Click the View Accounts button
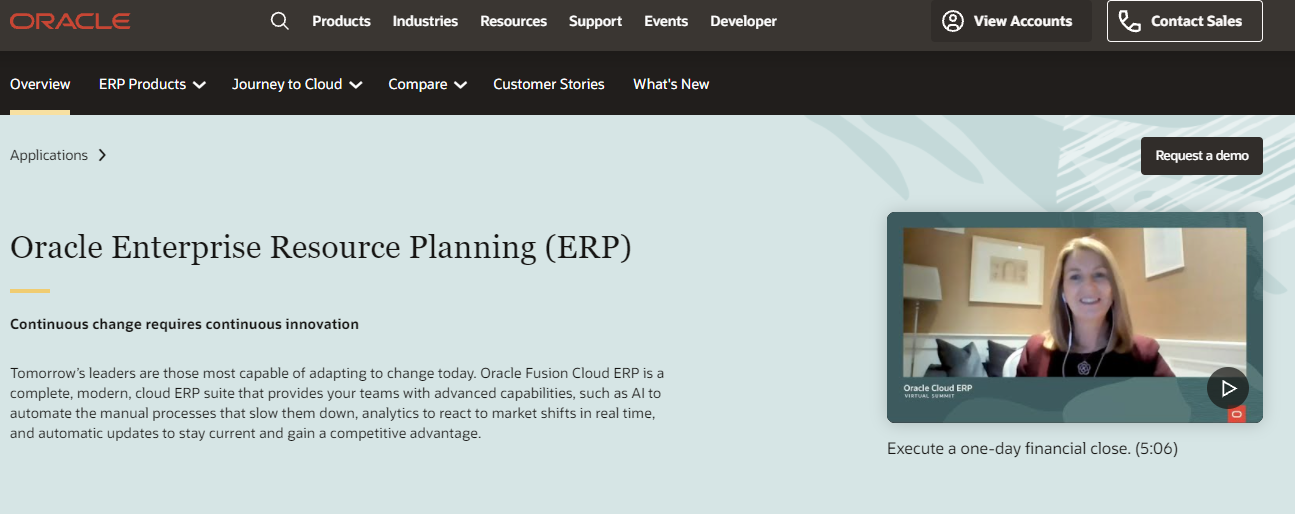This screenshot has height=514, width=1295. [x=1011, y=21]
